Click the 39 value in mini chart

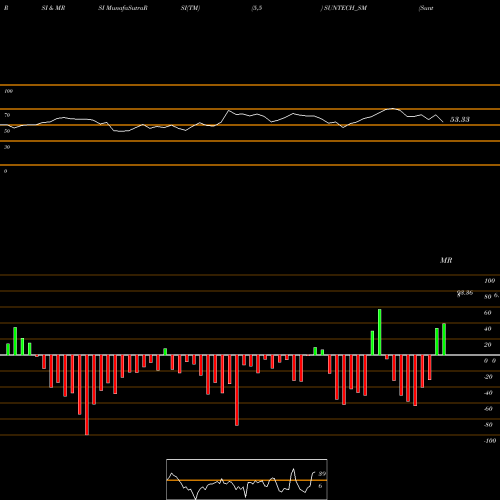click(322, 474)
